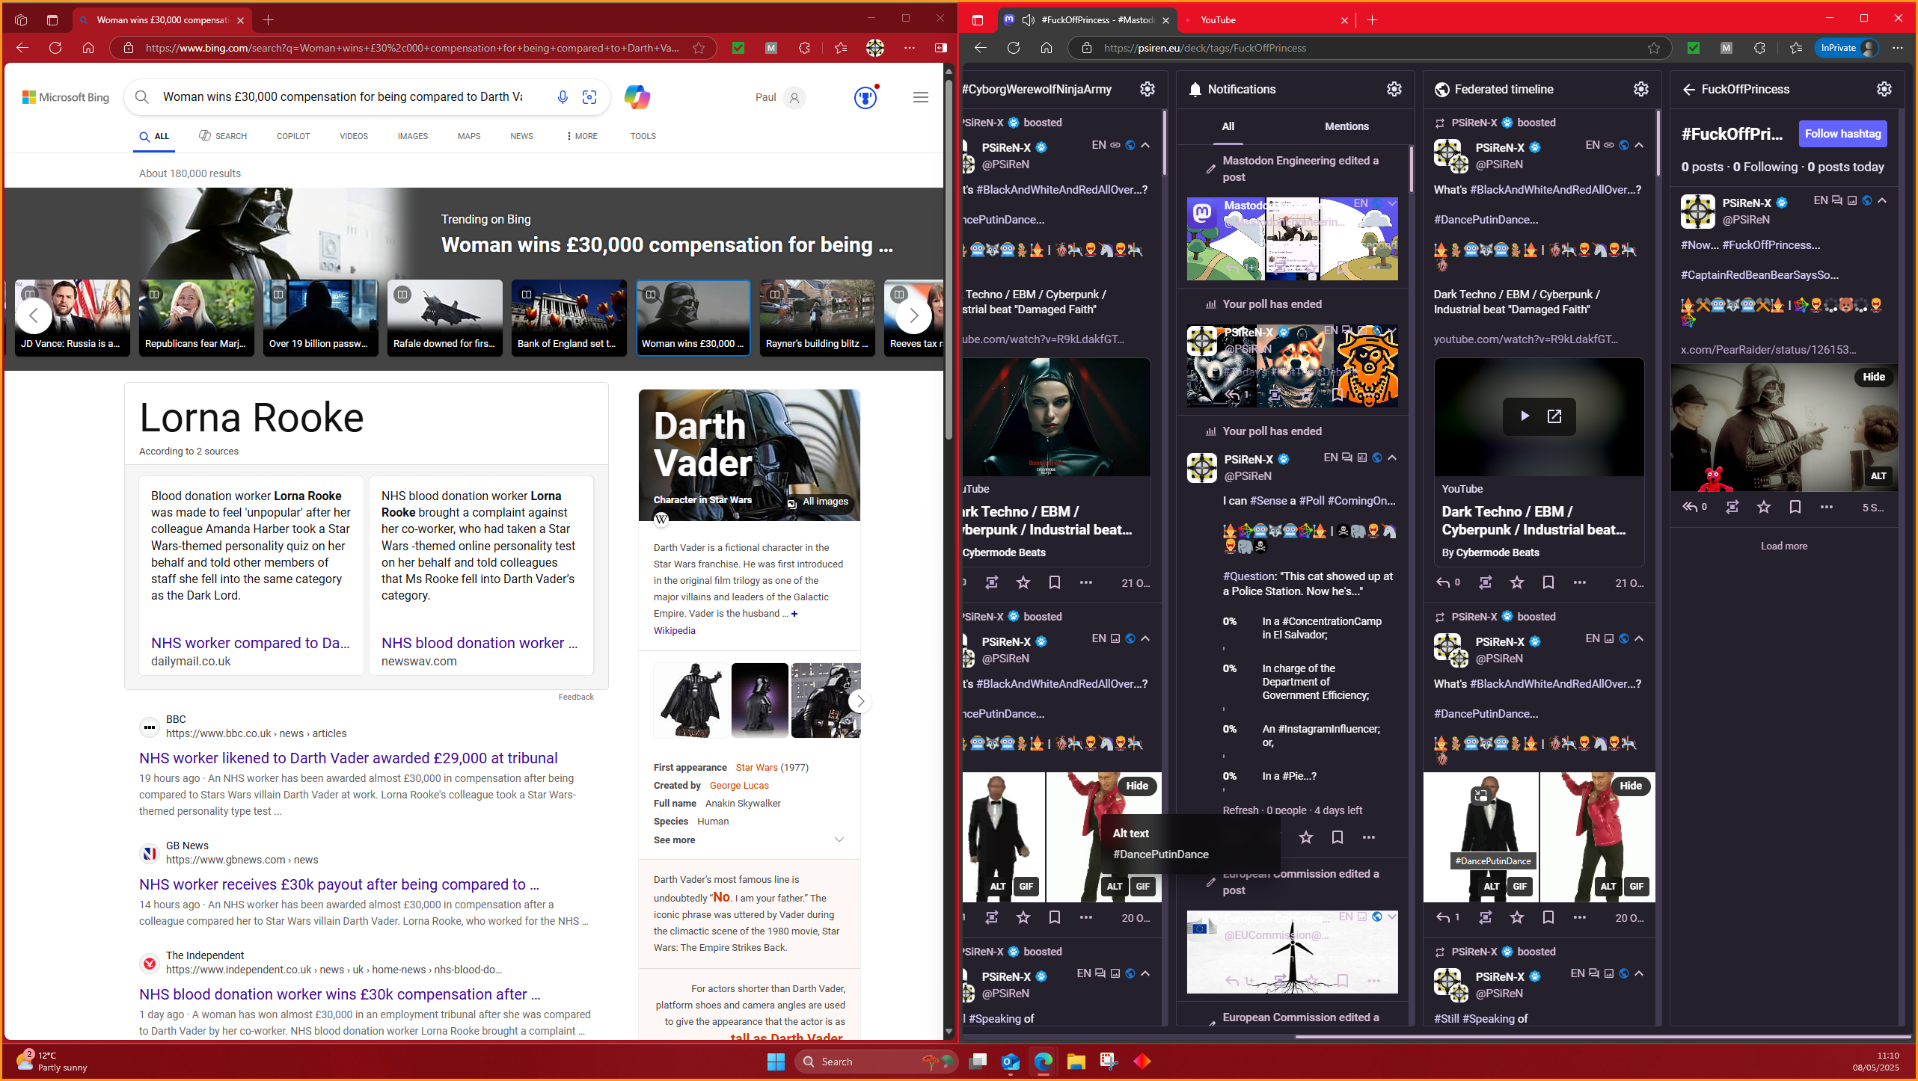Open File Explorer from the taskbar
The width and height of the screenshot is (1918, 1081).
[1076, 1061]
